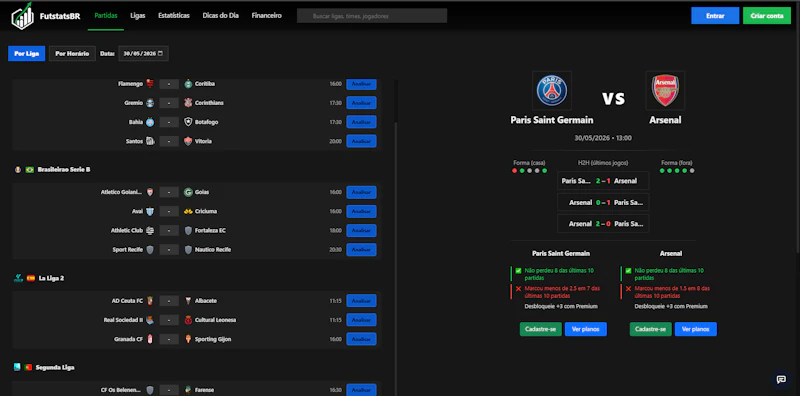
Task: Click the Albacete team crest
Action: tap(188, 301)
